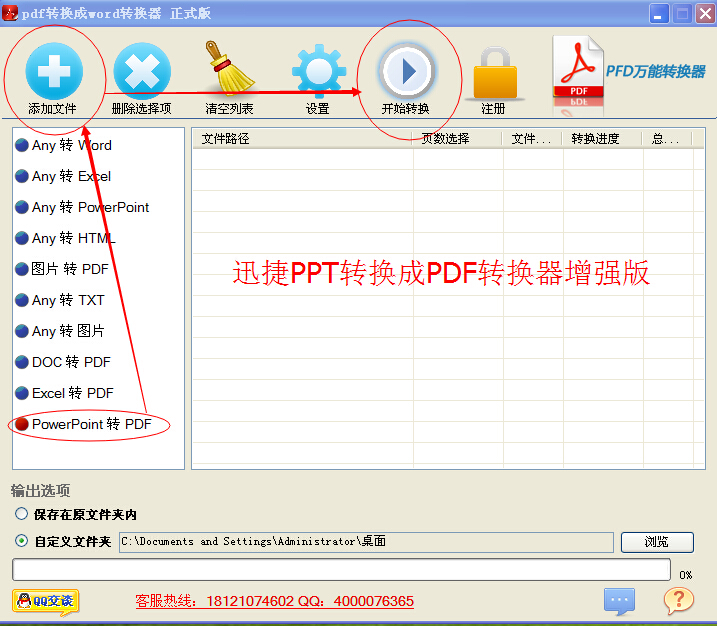
Task: Select the Any 转 图片 mode
Action: click(x=60, y=331)
